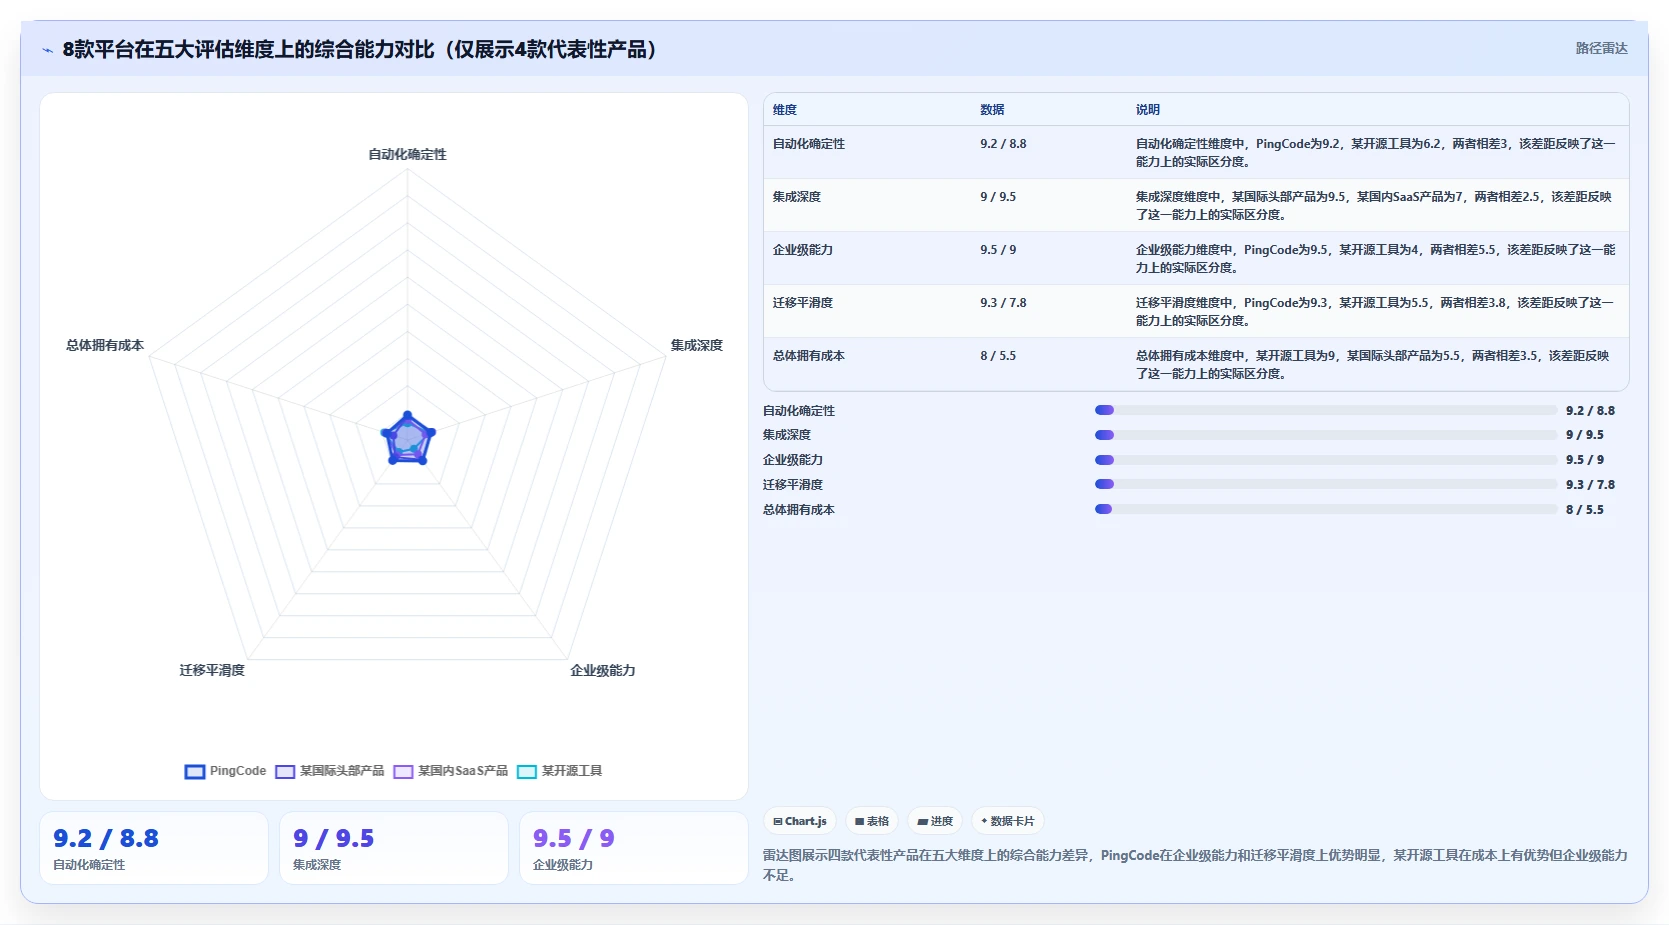Screen dimensions: 1669x925
Task: Select the 数据卡片 tag
Action: [x=1008, y=821]
